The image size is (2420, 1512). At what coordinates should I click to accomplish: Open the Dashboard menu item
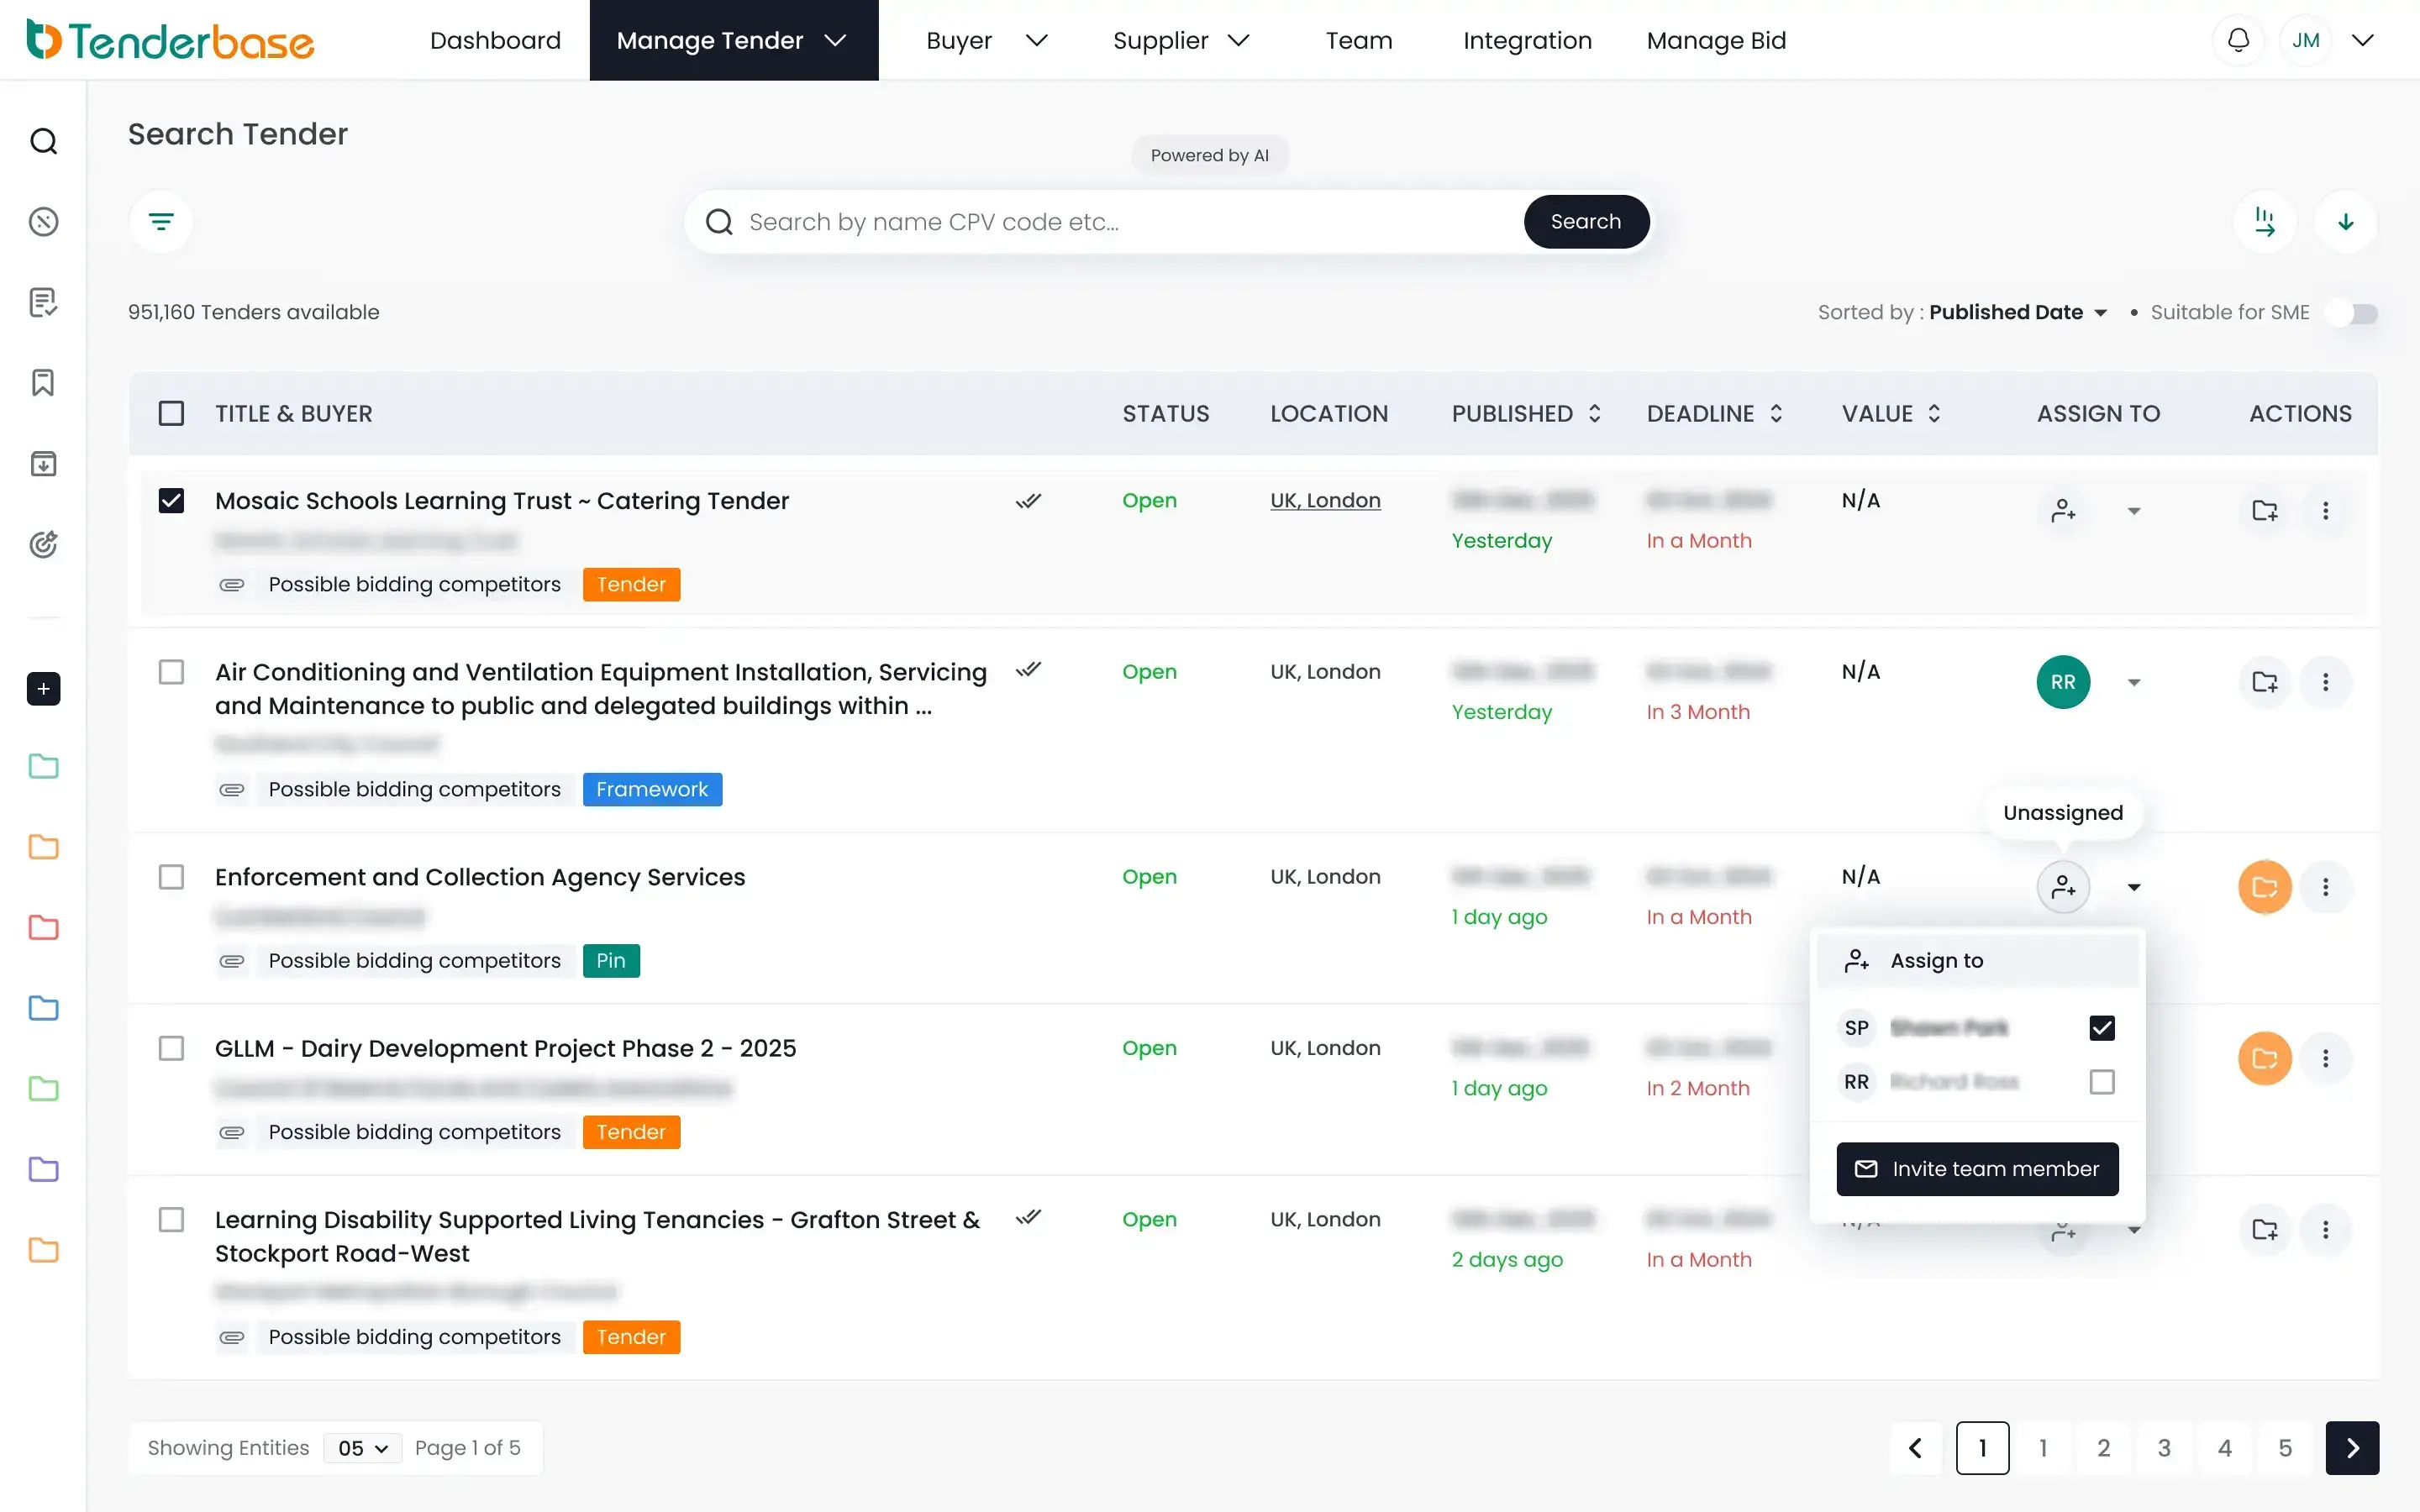(495, 40)
